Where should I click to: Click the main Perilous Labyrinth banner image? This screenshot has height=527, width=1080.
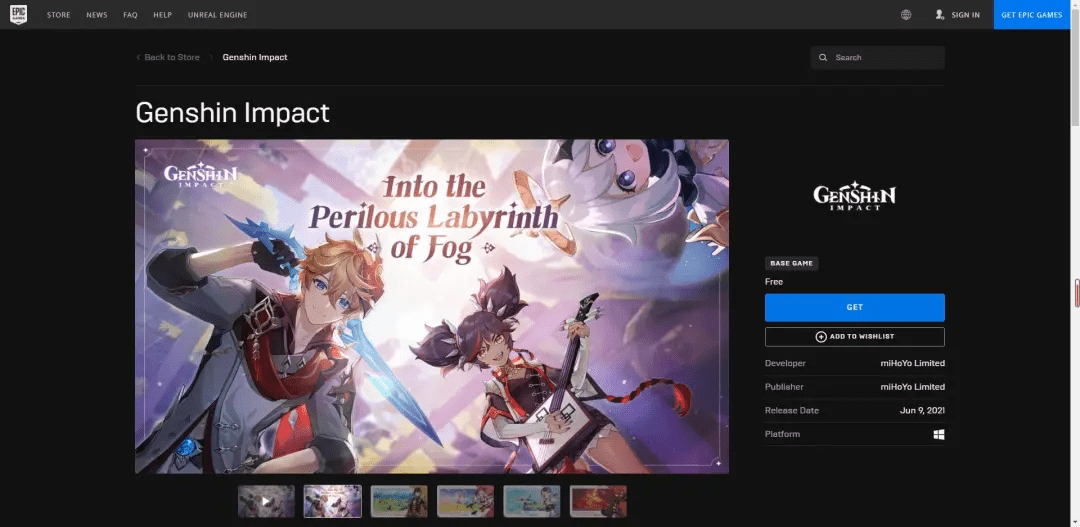click(432, 307)
